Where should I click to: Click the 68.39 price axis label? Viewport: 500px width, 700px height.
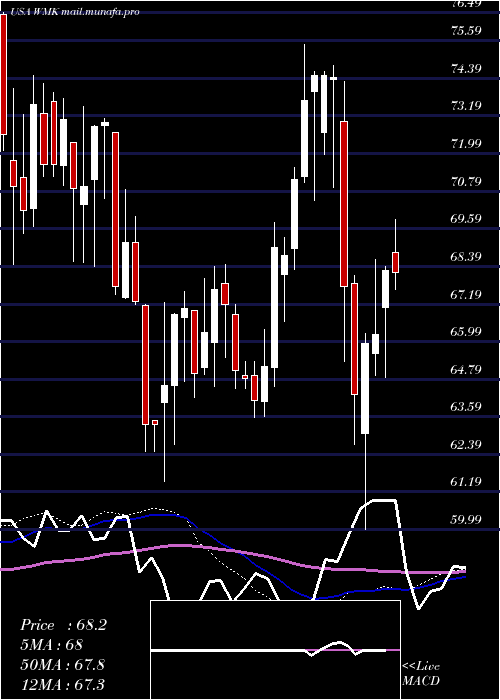(x=467, y=256)
